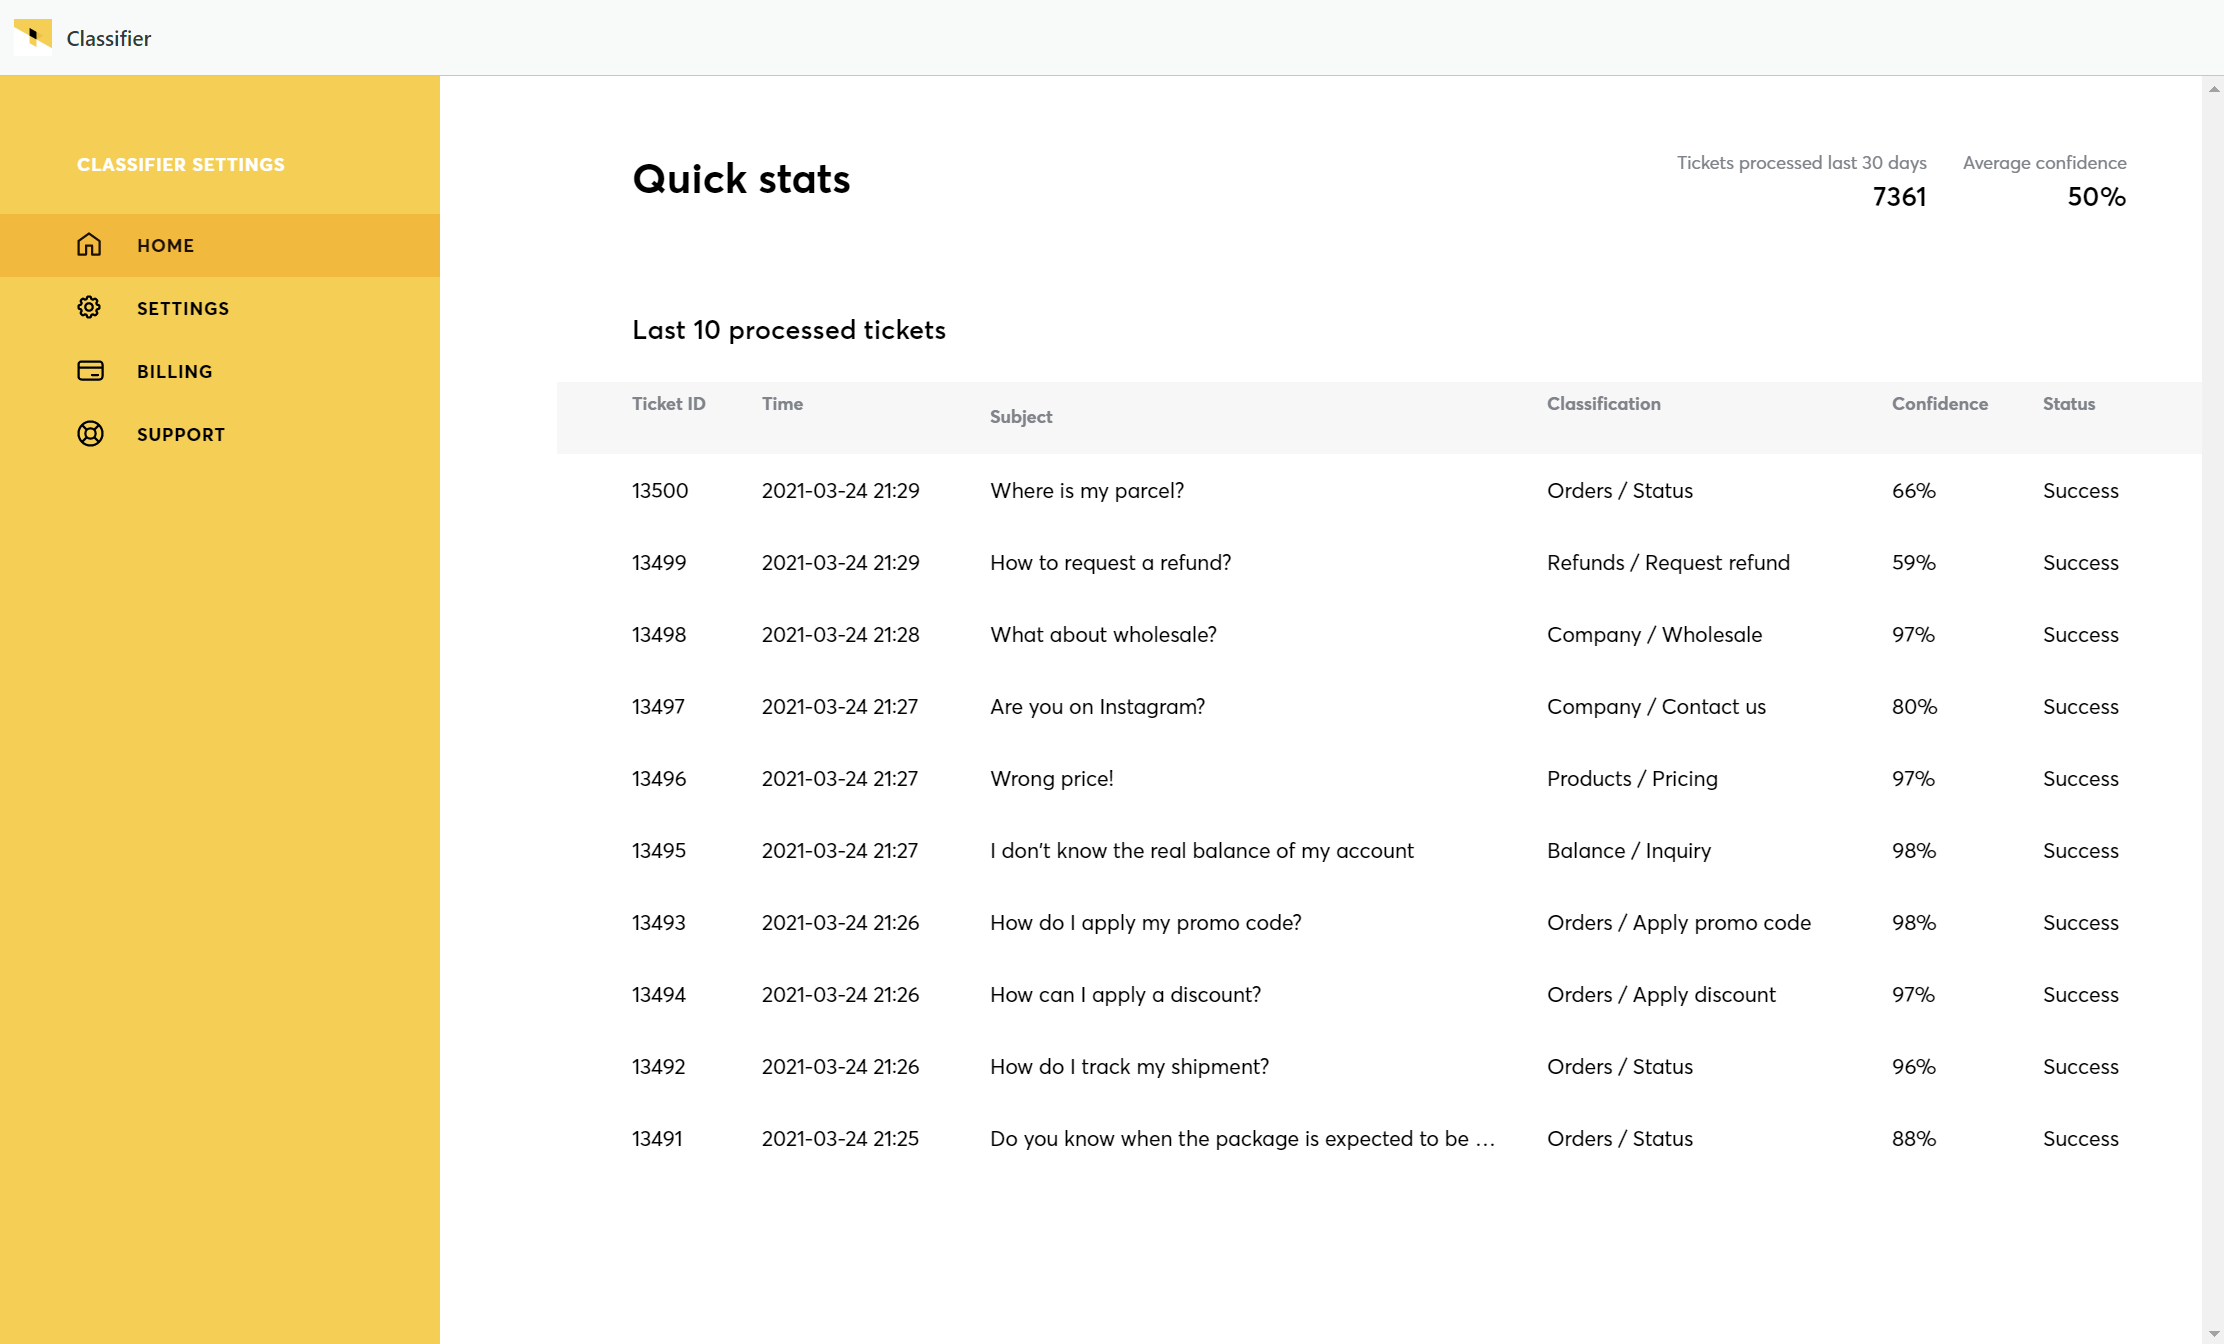Click the Classifier app title
Viewport: 2224px width, 1344px height.
(109, 38)
